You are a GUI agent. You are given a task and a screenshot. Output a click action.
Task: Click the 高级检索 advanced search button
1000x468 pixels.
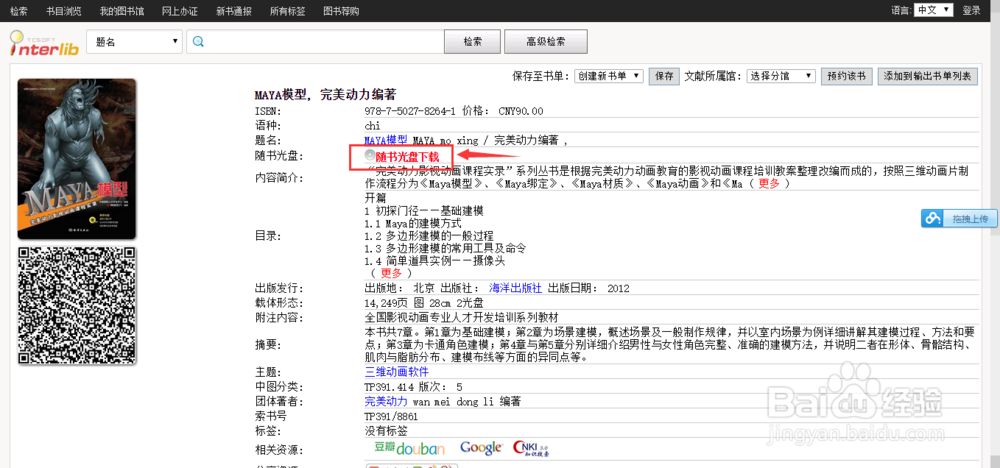(546, 41)
